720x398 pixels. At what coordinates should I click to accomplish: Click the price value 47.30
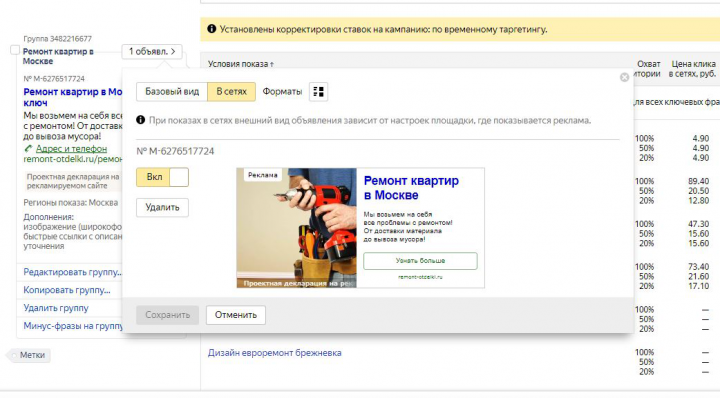pos(698,224)
